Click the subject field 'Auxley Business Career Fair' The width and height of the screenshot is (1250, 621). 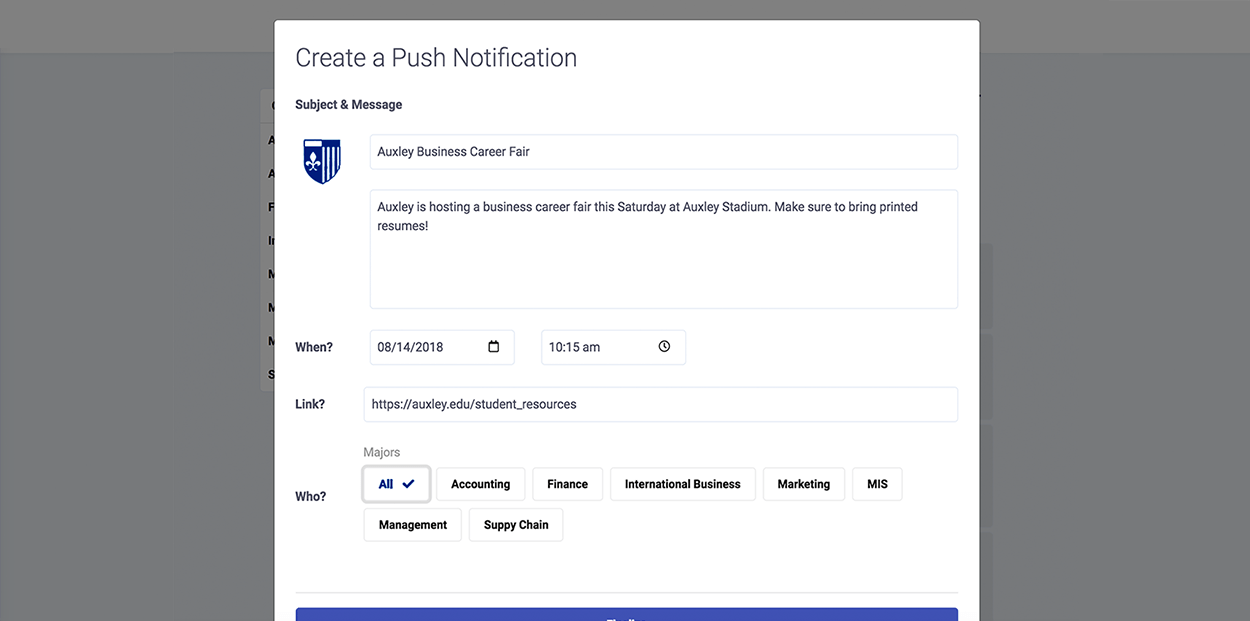[664, 152]
